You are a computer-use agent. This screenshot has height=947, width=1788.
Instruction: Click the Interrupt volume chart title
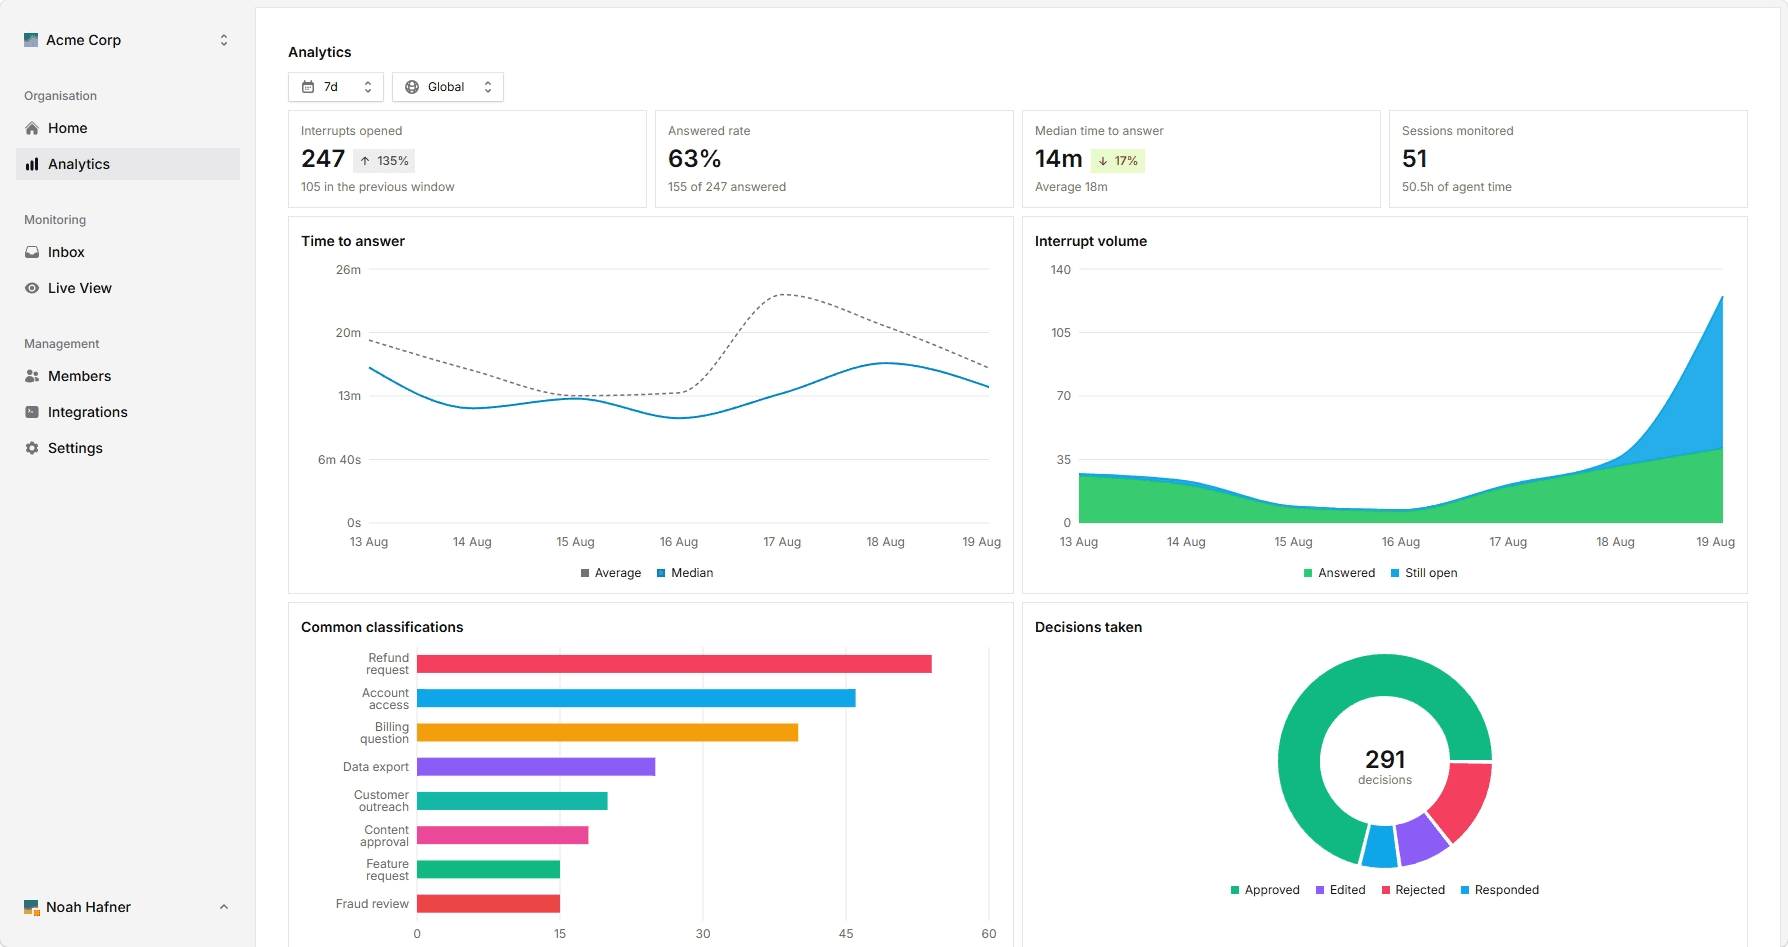[x=1090, y=241]
